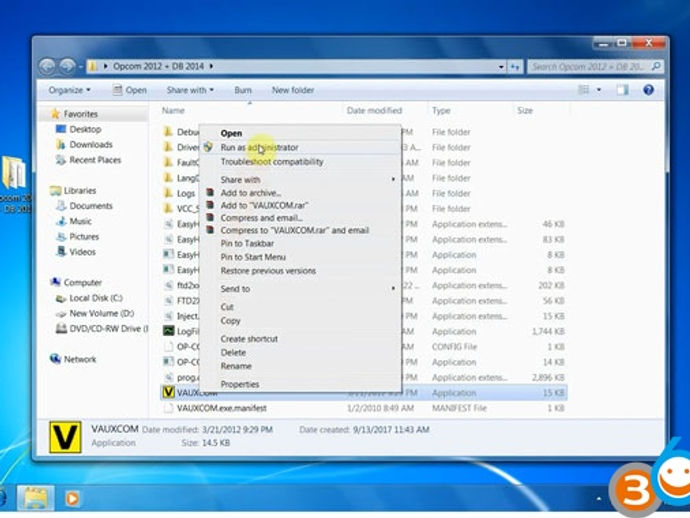Open the Share with toolbar dropdown

[190, 90]
